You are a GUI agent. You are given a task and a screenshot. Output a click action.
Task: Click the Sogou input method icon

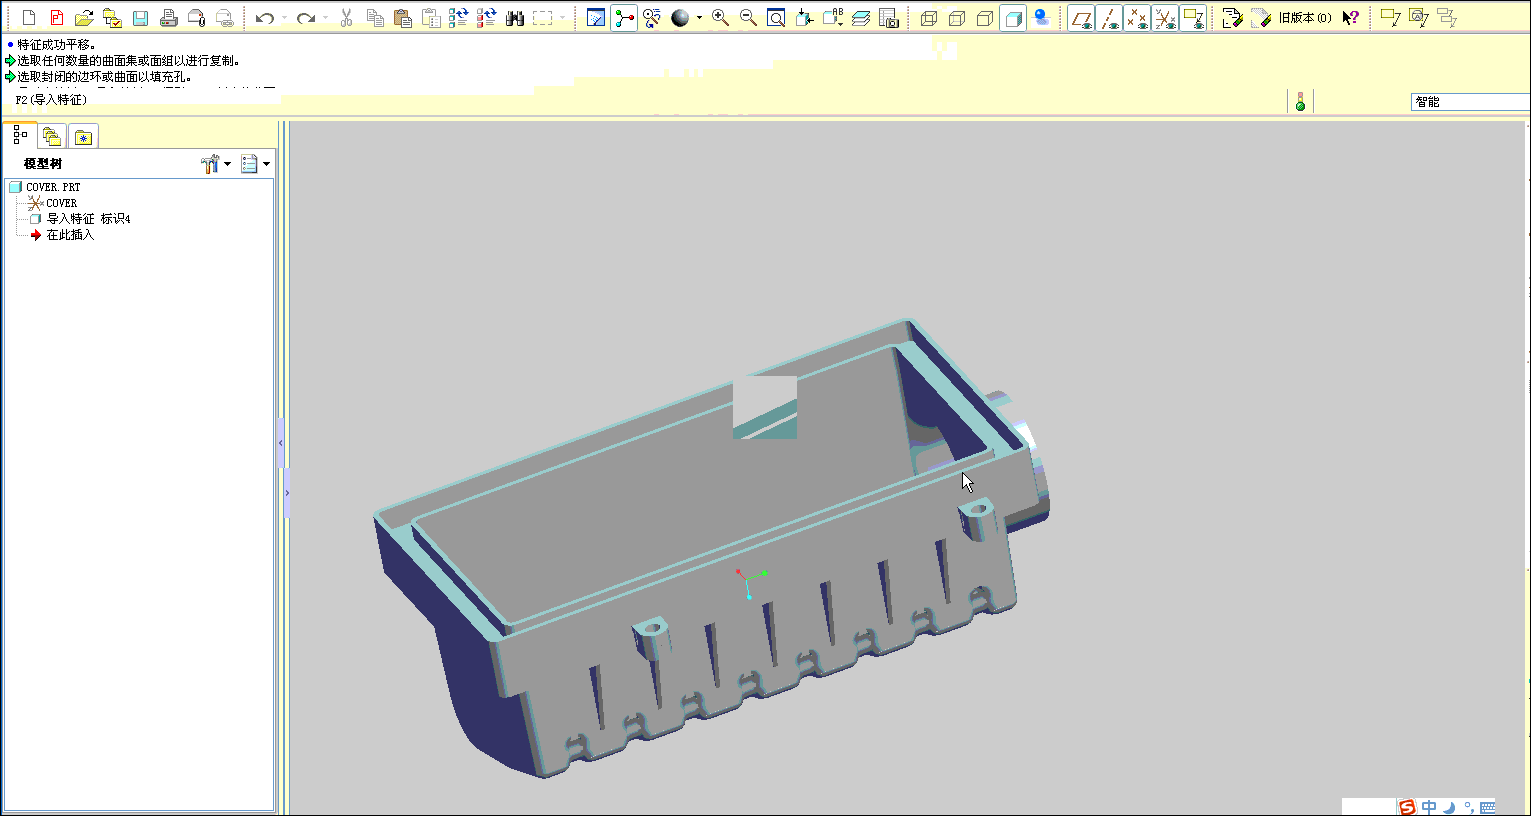click(1408, 807)
